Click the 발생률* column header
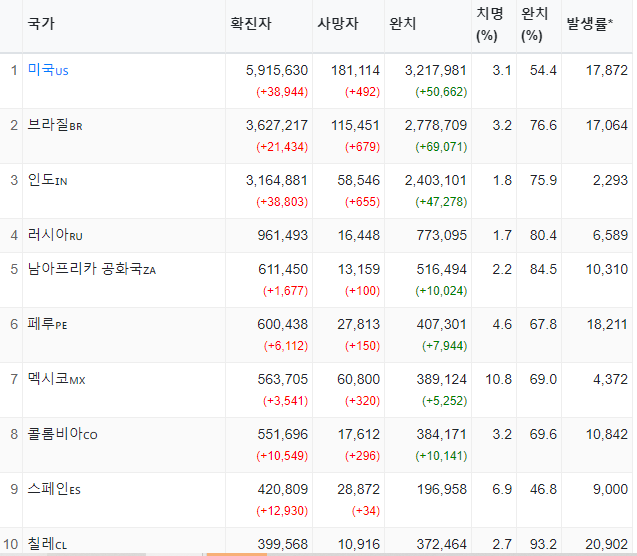Viewport: 637px width, 556px height. pos(589,23)
